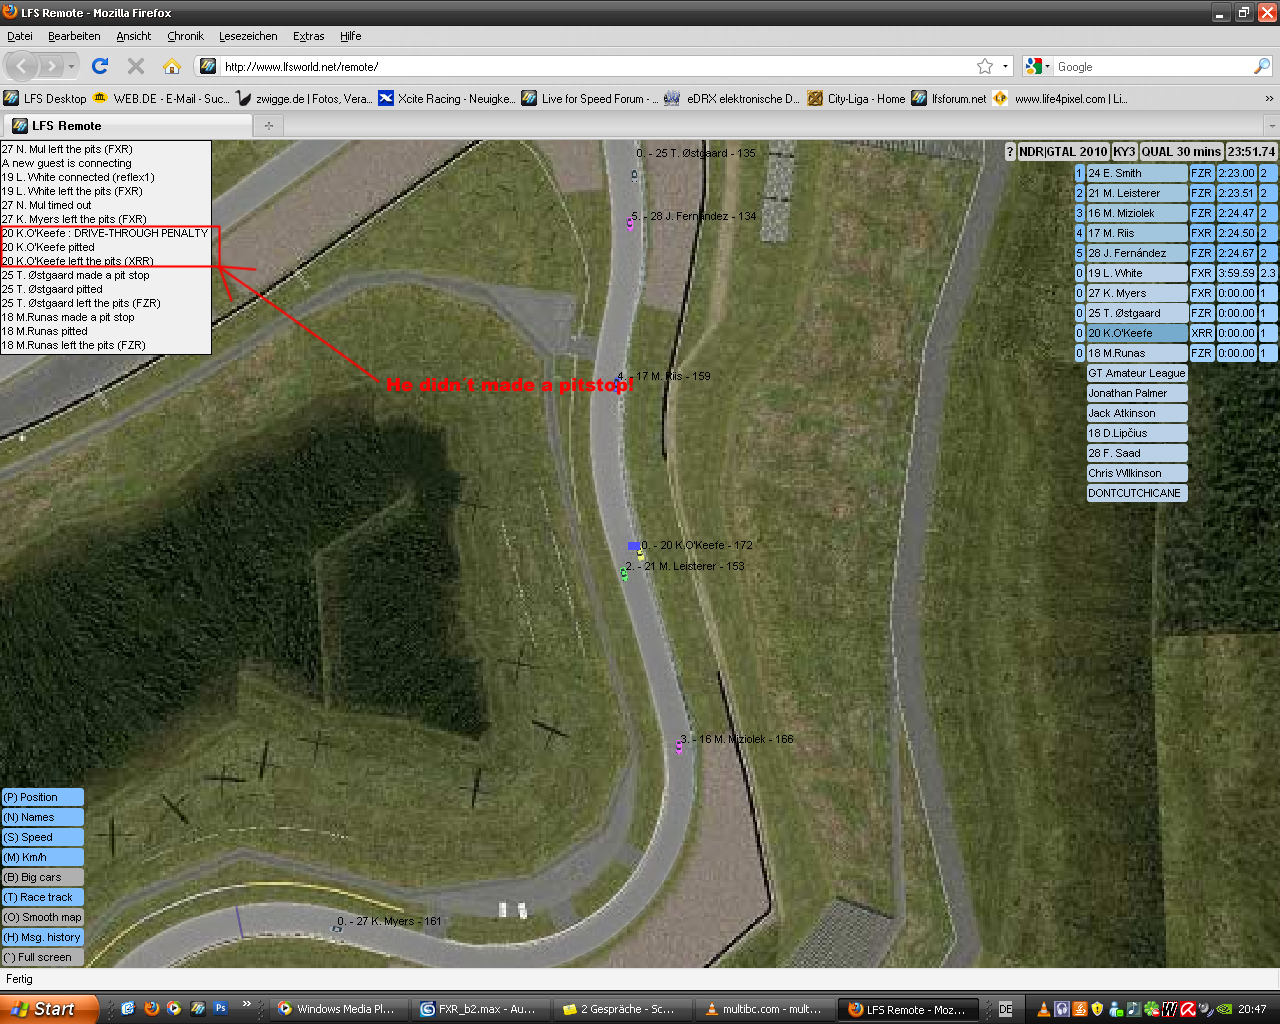Click the DE language indicator

[x=1006, y=1009]
